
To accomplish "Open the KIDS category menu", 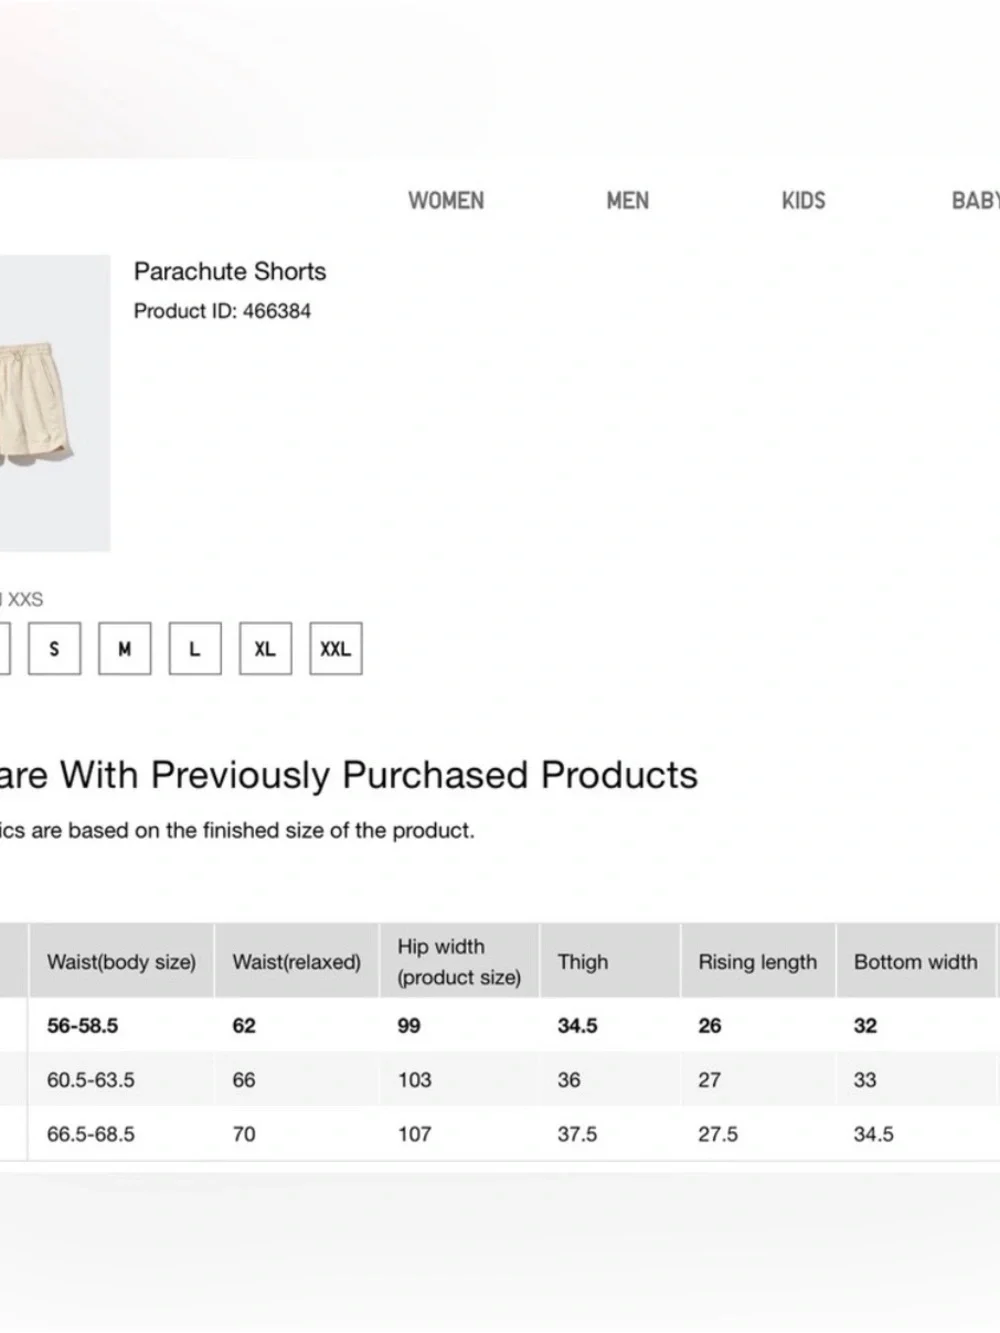I will 804,201.
